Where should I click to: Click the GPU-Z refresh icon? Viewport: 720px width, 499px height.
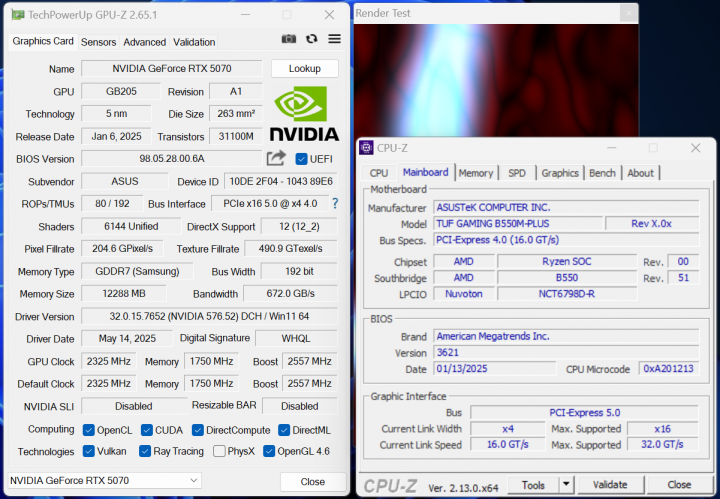tap(312, 39)
